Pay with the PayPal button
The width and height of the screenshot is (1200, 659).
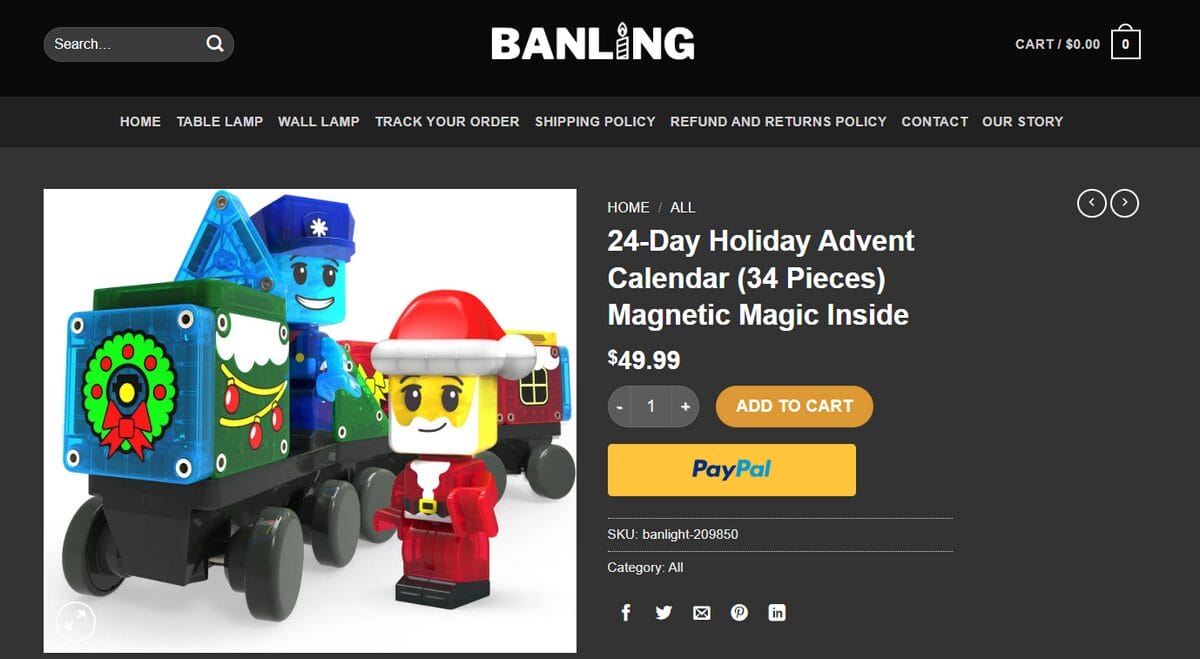click(732, 470)
